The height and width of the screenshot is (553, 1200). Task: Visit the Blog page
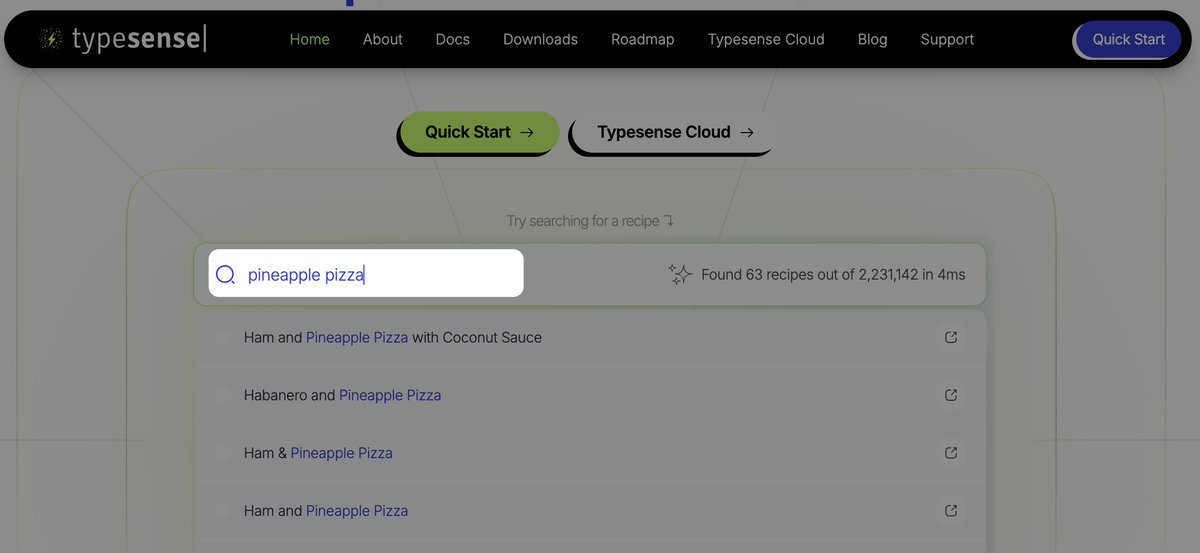pos(872,39)
